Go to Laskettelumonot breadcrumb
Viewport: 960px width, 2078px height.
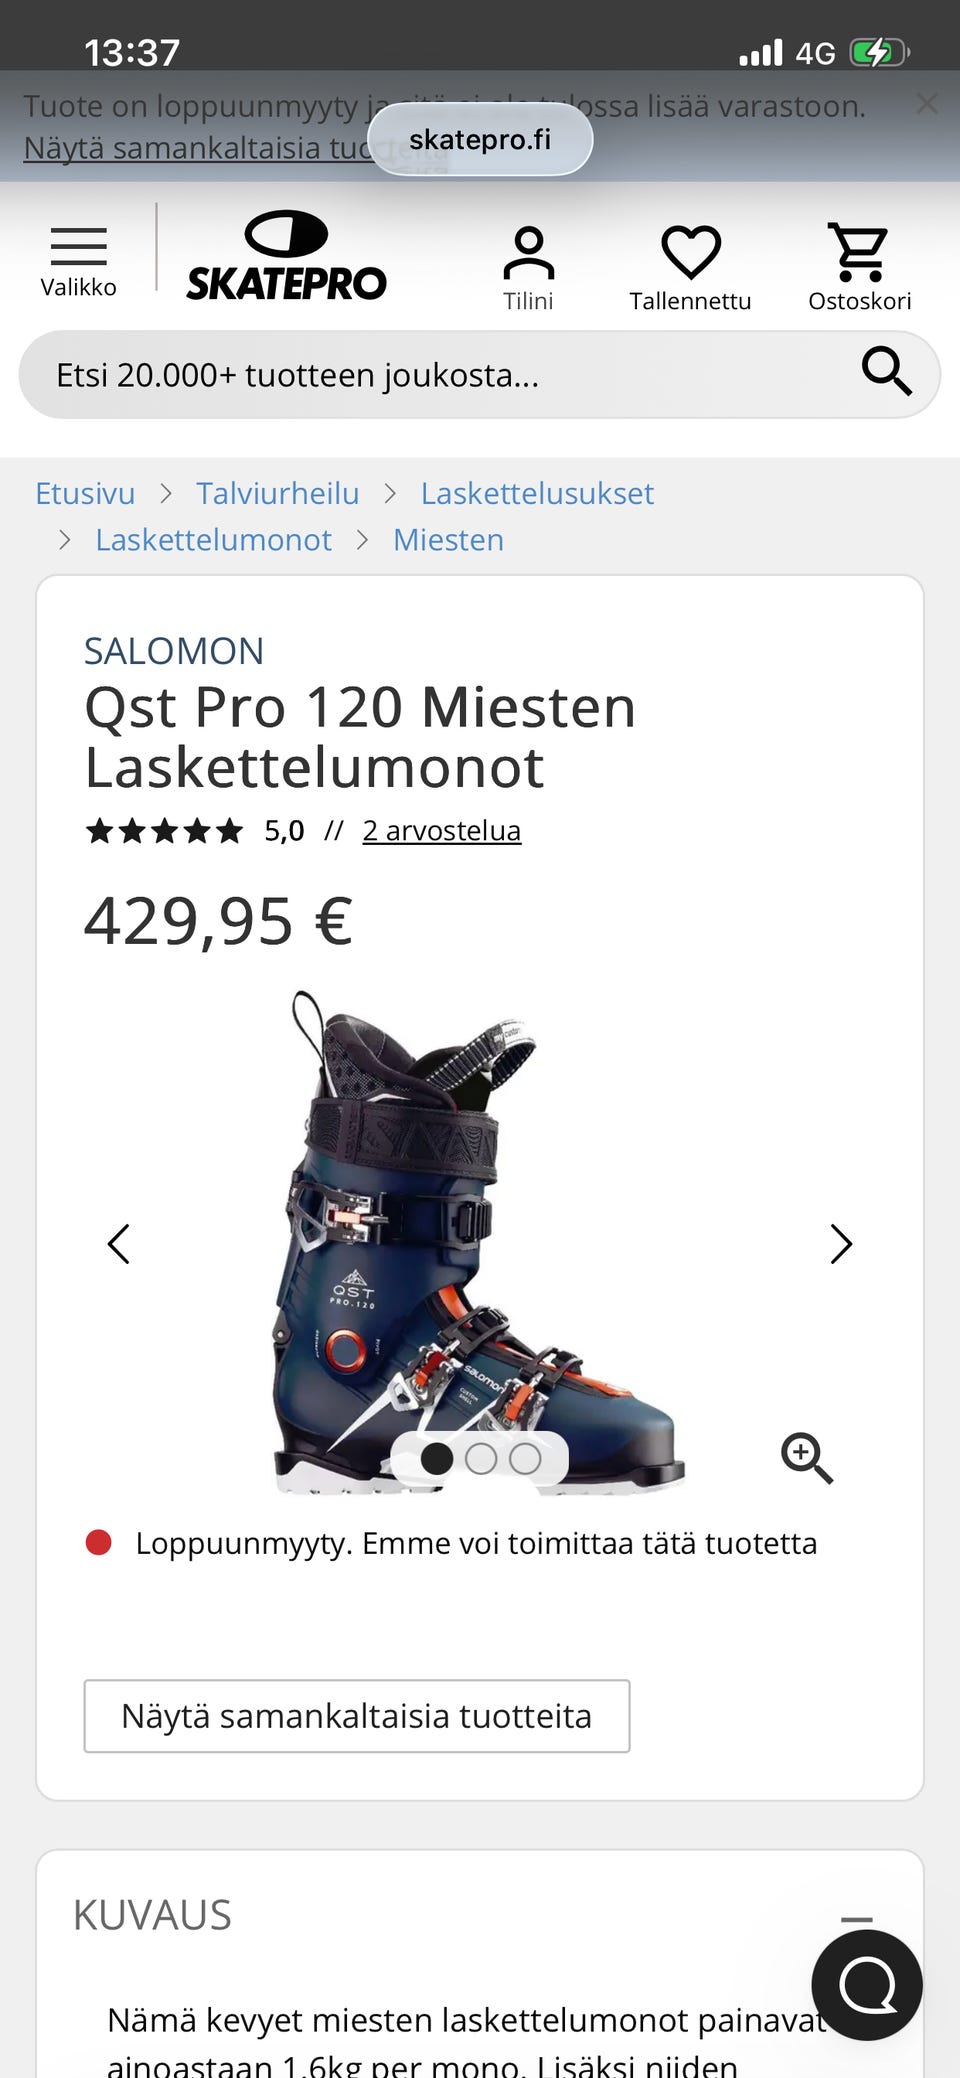[x=213, y=540]
